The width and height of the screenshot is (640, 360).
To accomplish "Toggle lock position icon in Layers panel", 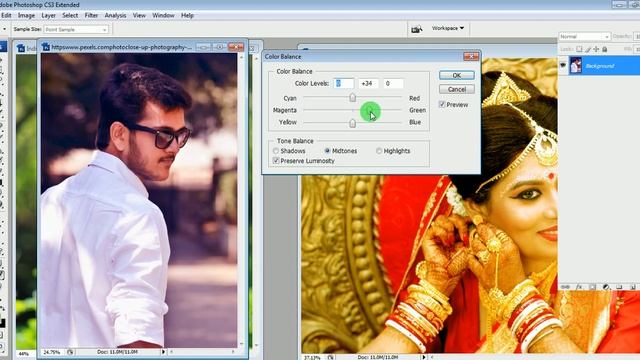I will click(596, 49).
